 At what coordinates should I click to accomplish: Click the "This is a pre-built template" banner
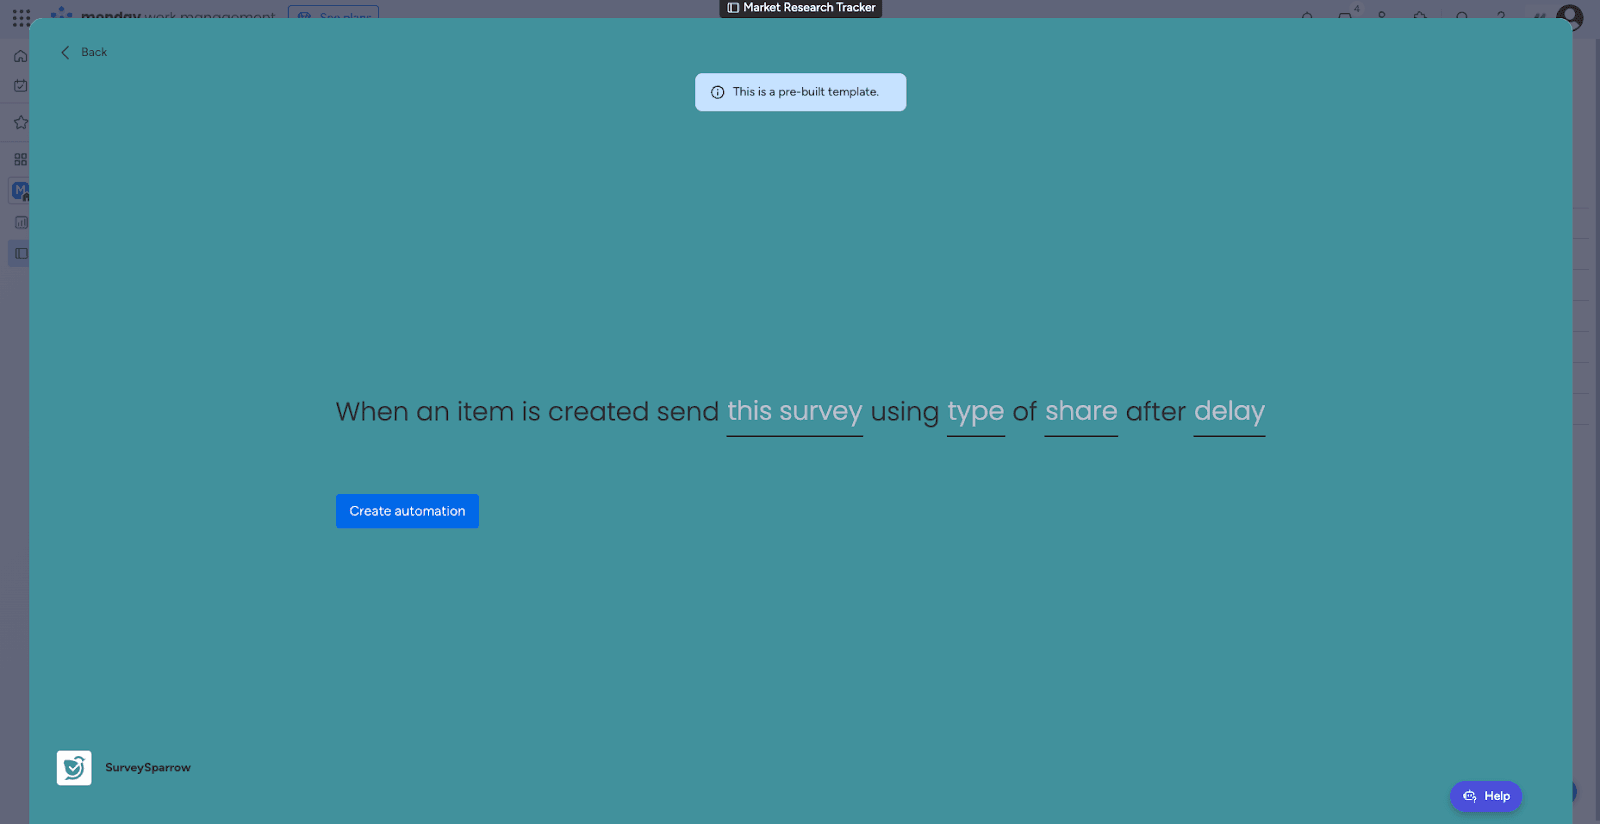coord(805,92)
